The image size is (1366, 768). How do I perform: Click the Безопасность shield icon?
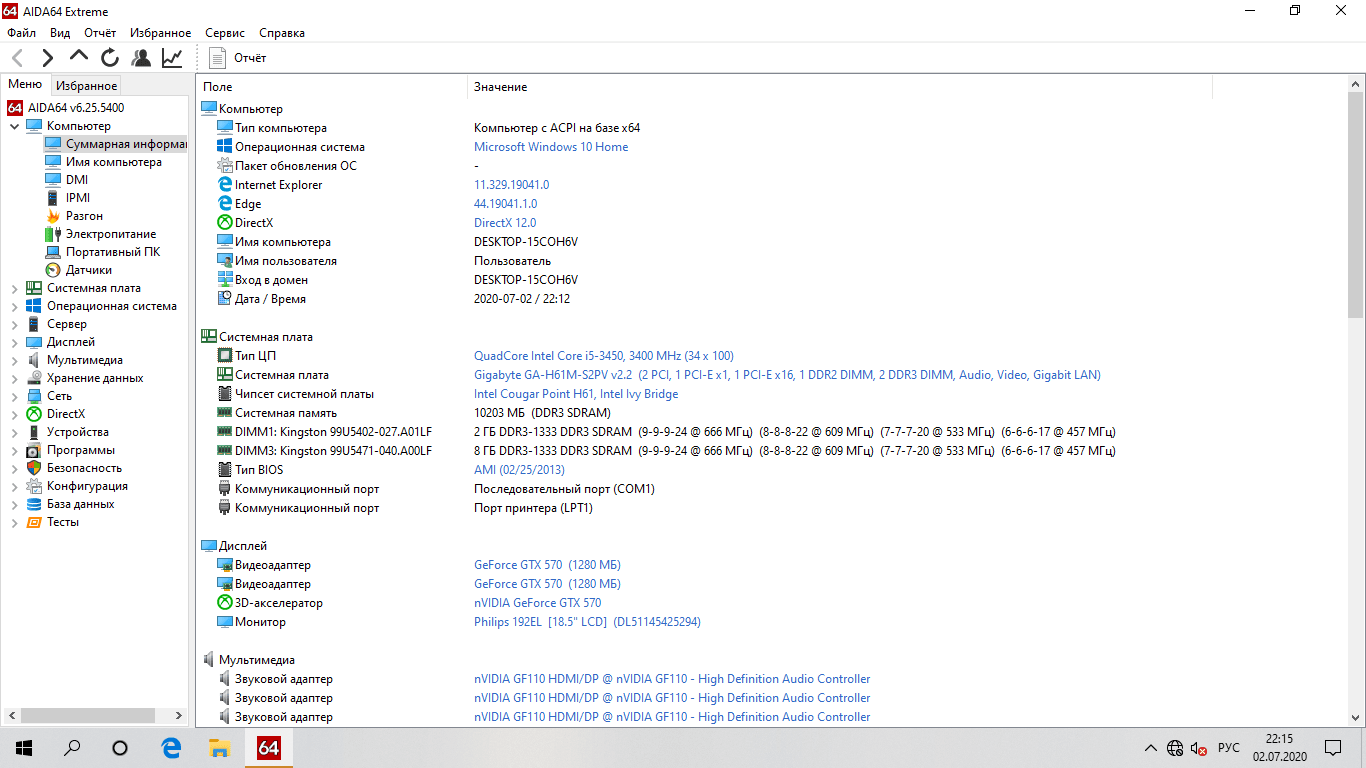(x=34, y=468)
